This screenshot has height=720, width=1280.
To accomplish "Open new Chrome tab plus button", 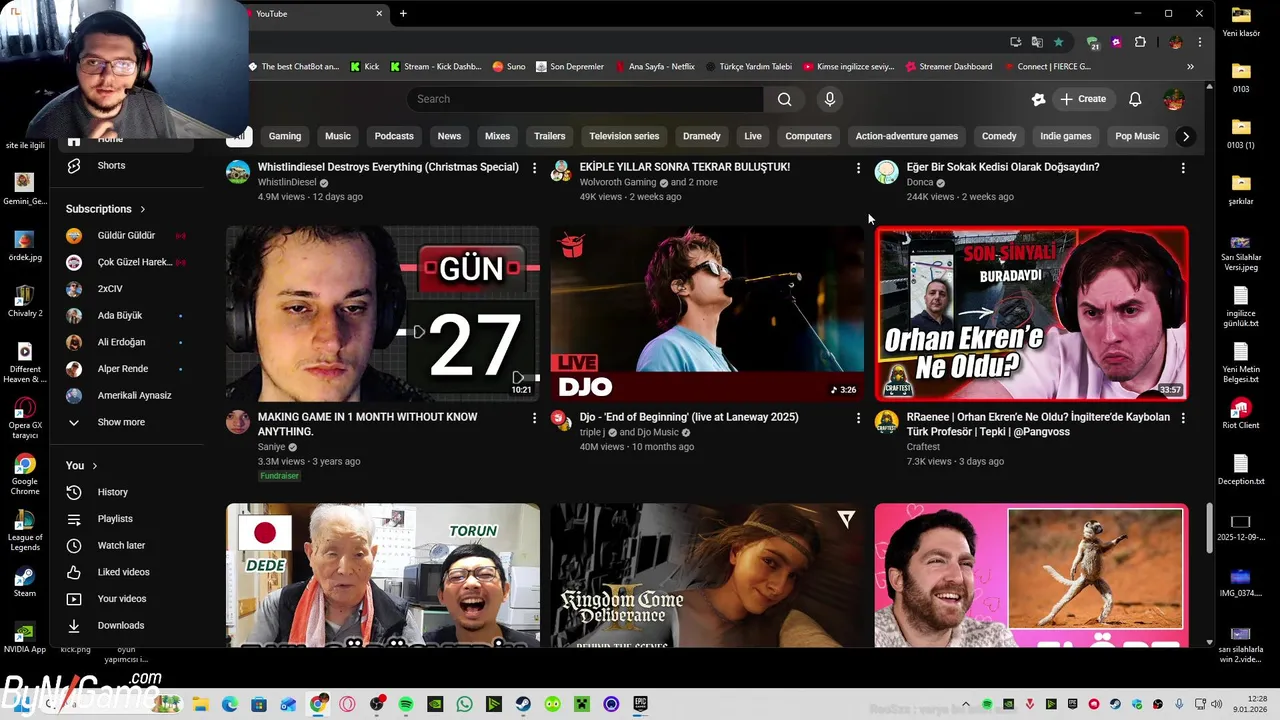I will click(x=403, y=14).
